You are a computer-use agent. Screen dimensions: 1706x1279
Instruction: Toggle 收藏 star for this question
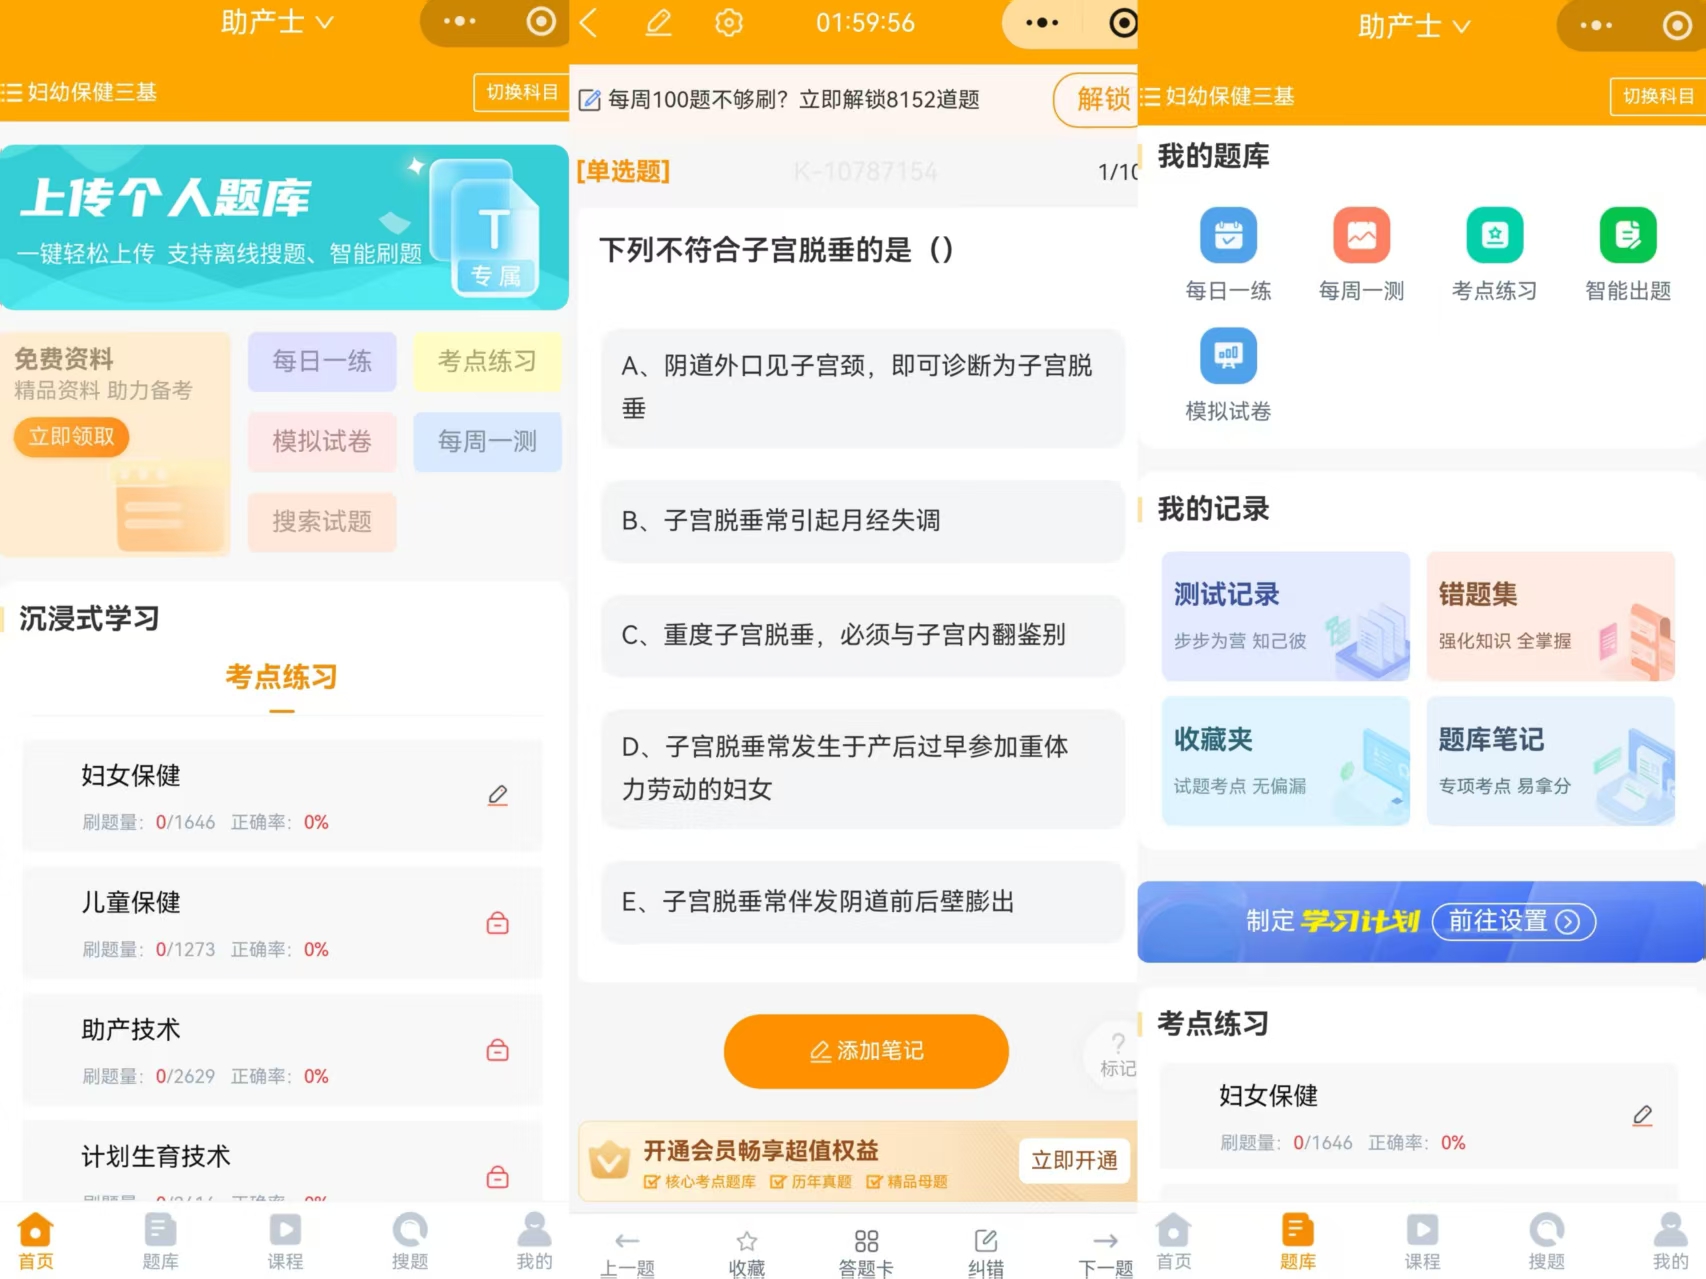747,1254
